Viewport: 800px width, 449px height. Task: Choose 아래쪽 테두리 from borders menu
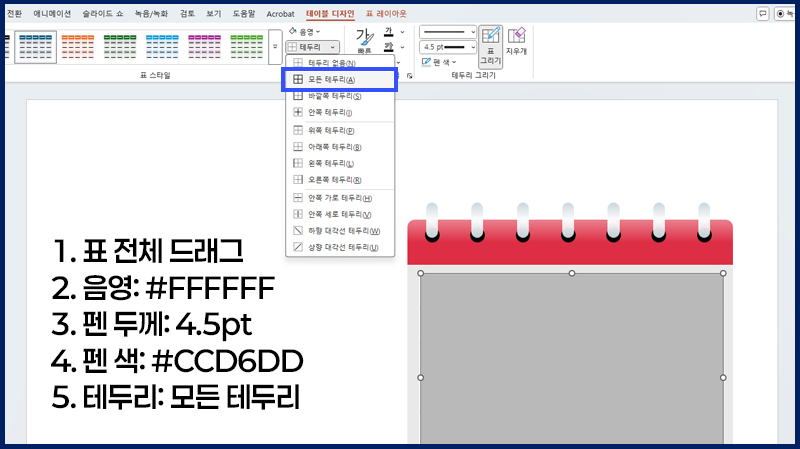[x=340, y=147]
